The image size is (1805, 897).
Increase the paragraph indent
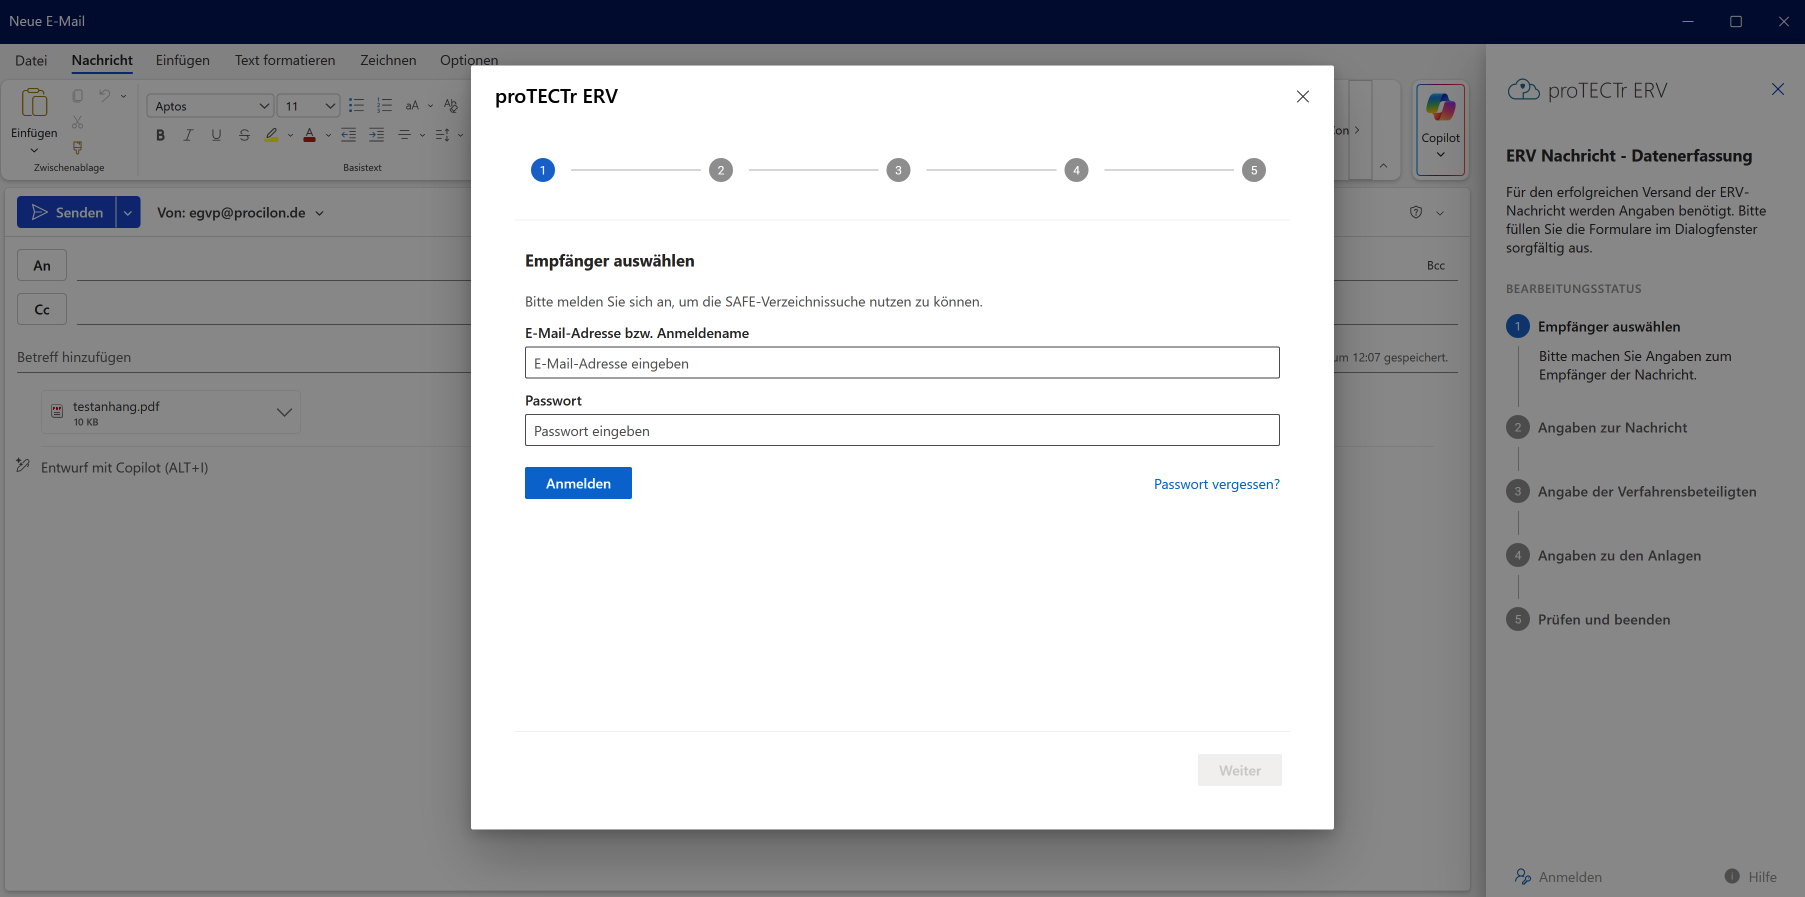(x=376, y=135)
